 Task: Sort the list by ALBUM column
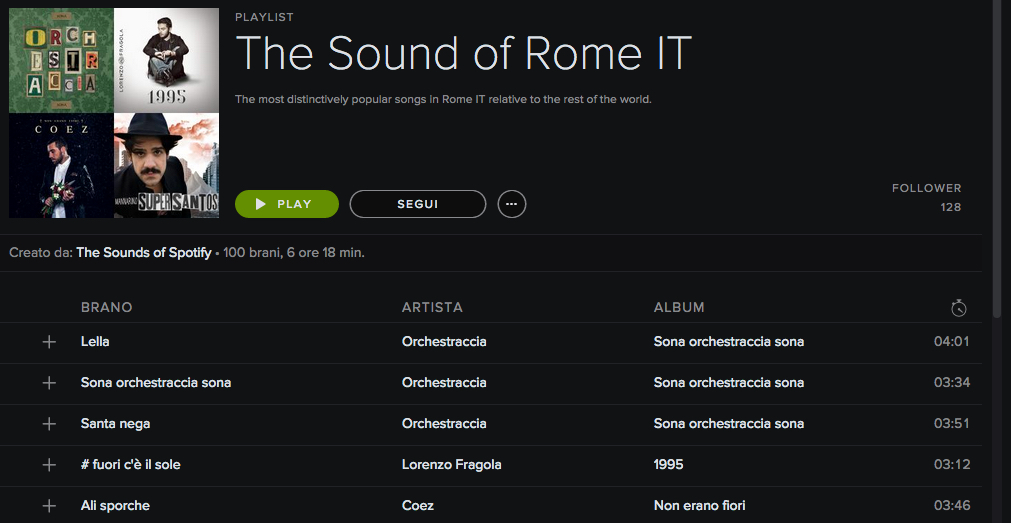679,308
